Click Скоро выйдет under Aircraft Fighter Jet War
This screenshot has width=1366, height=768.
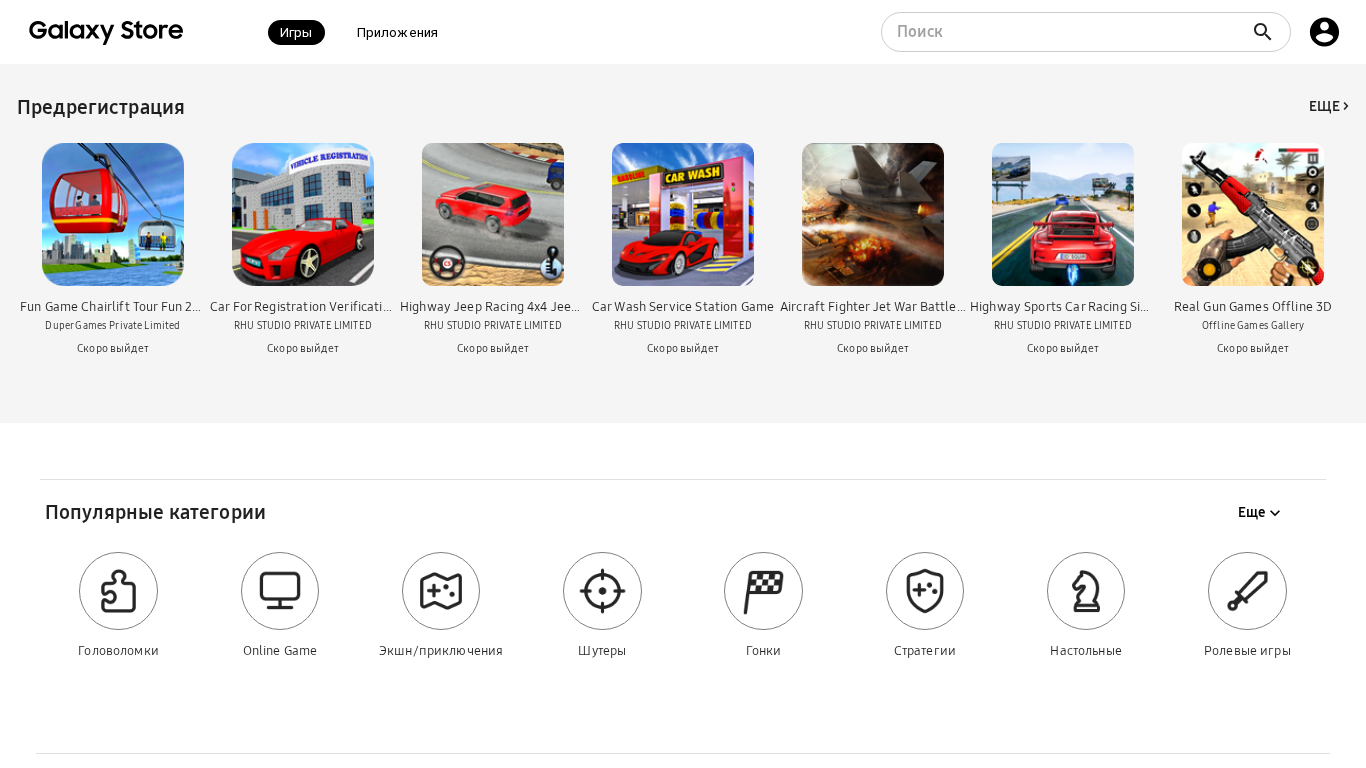click(873, 349)
